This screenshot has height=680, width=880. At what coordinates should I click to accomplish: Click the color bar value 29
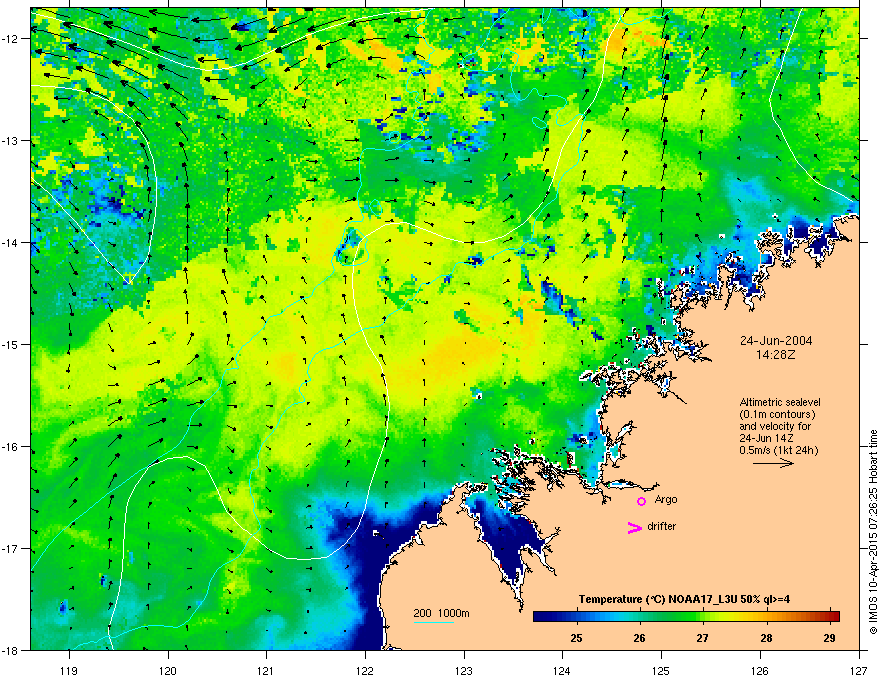tap(829, 638)
